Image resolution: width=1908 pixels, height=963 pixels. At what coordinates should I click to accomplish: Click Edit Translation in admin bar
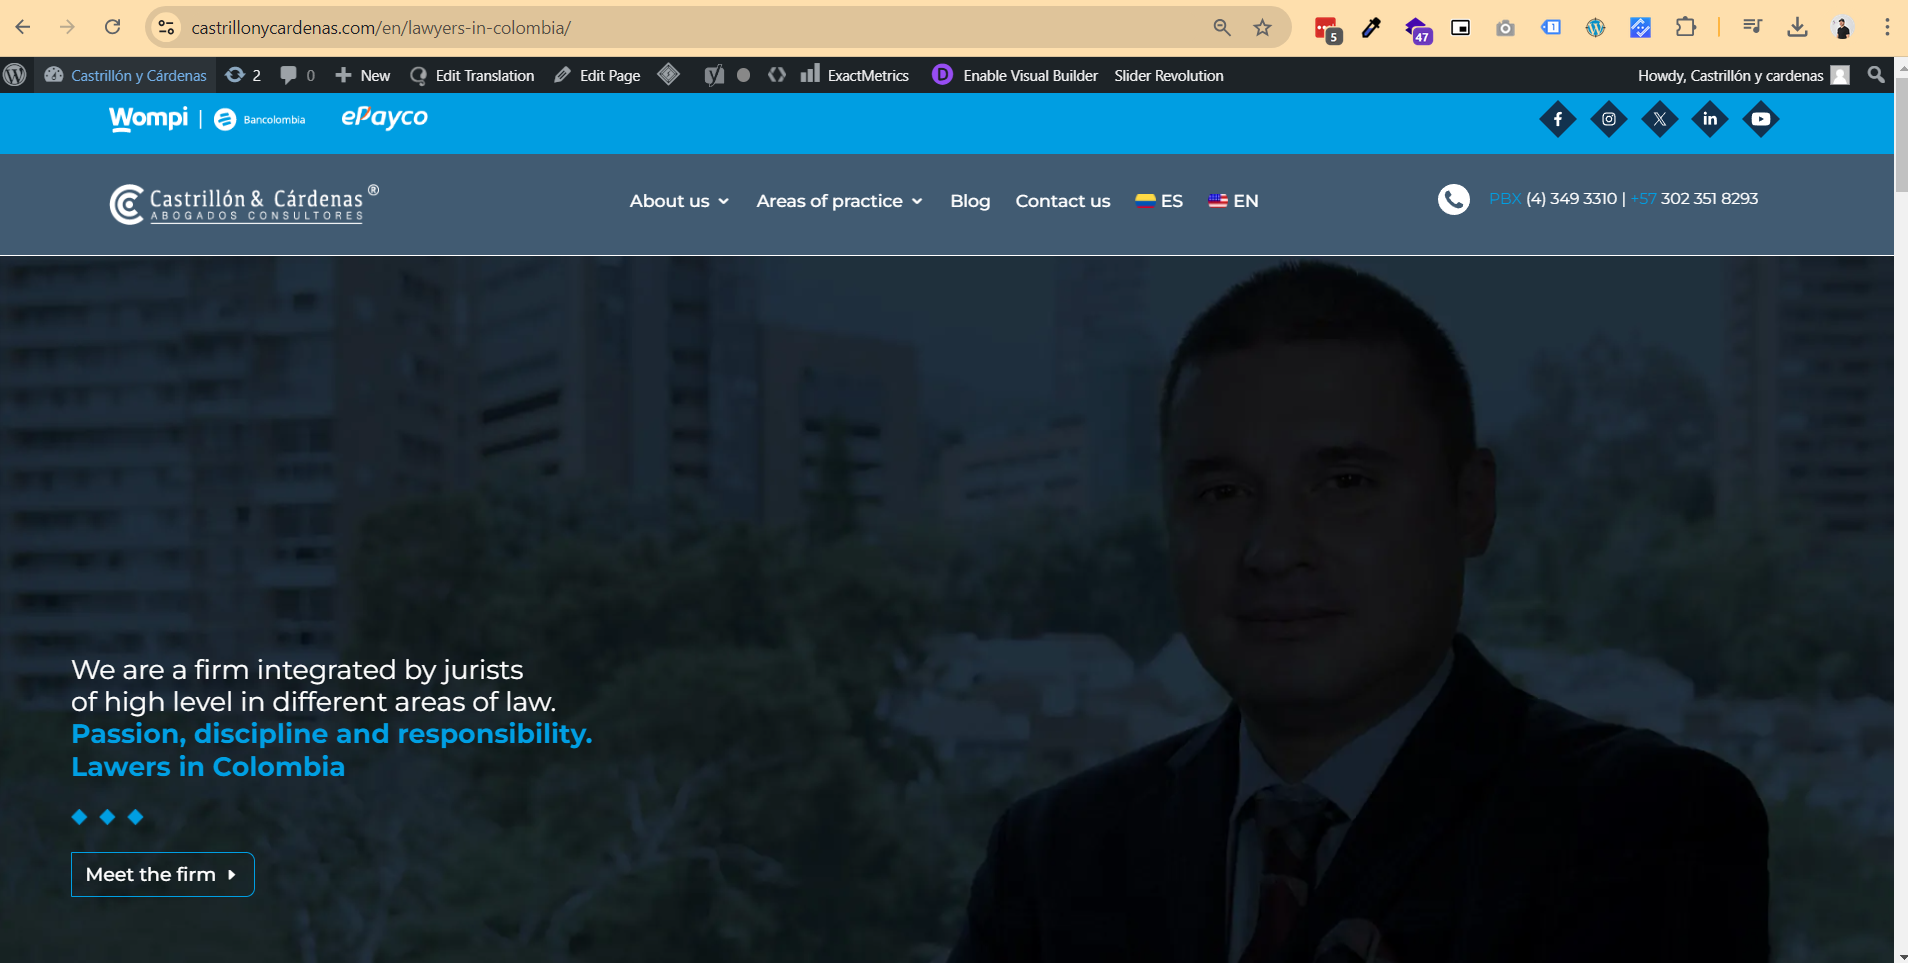click(473, 75)
